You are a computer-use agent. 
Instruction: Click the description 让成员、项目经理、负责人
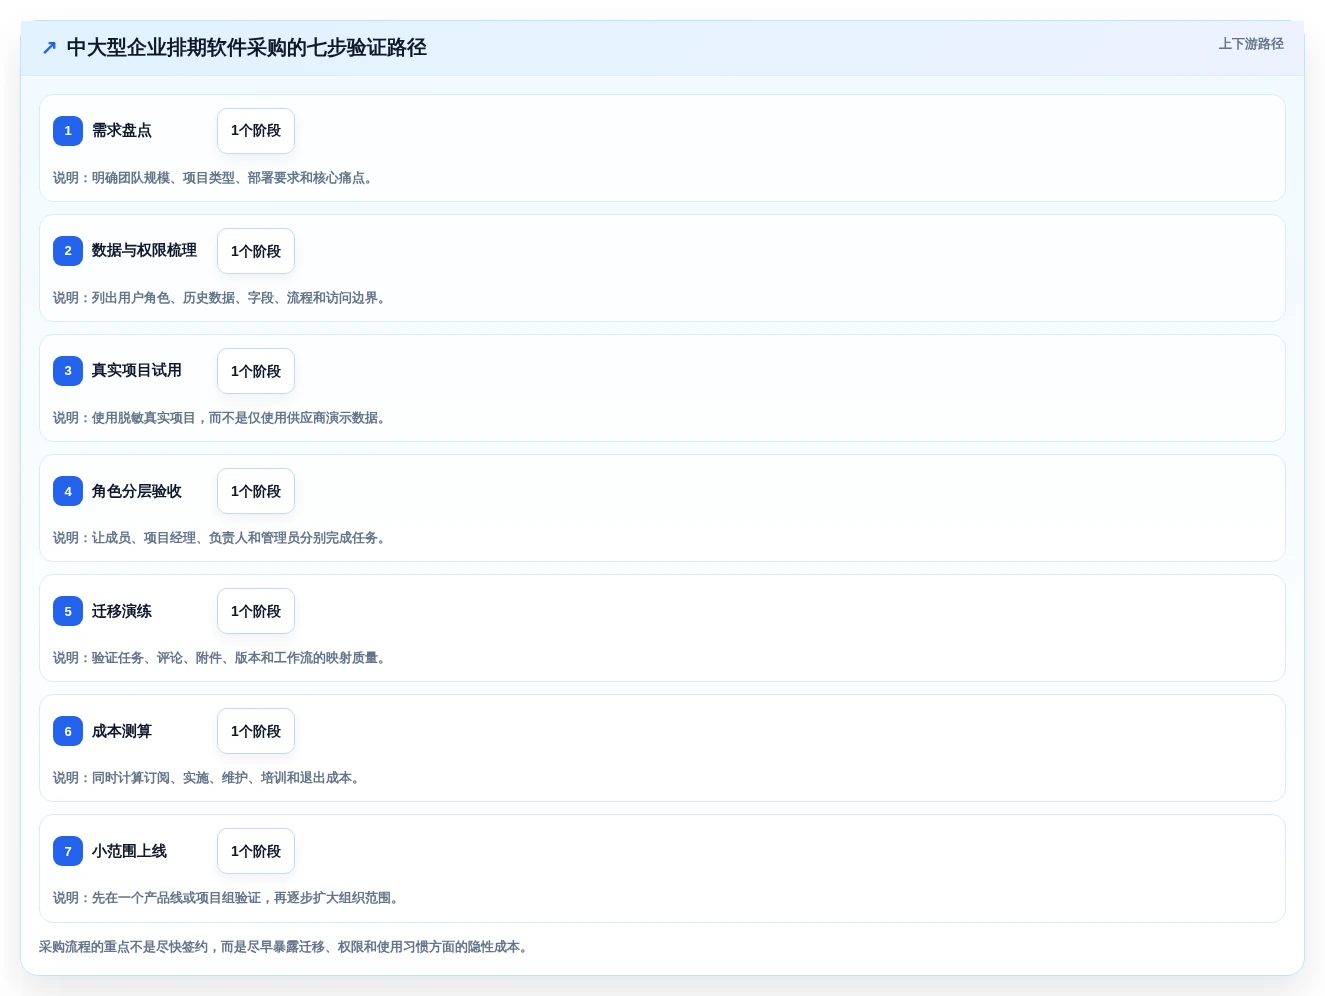tap(221, 538)
